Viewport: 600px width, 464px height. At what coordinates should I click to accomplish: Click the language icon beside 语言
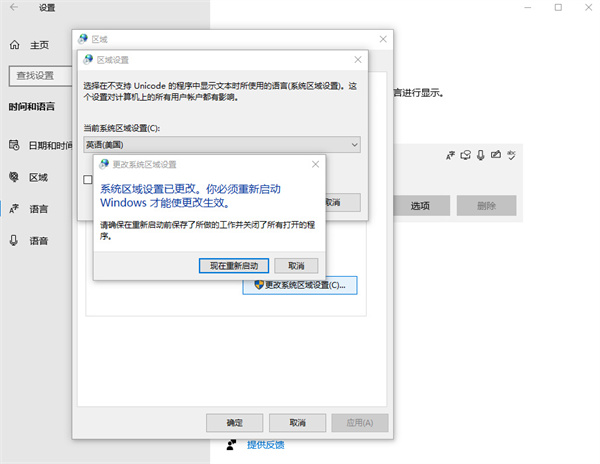point(14,209)
